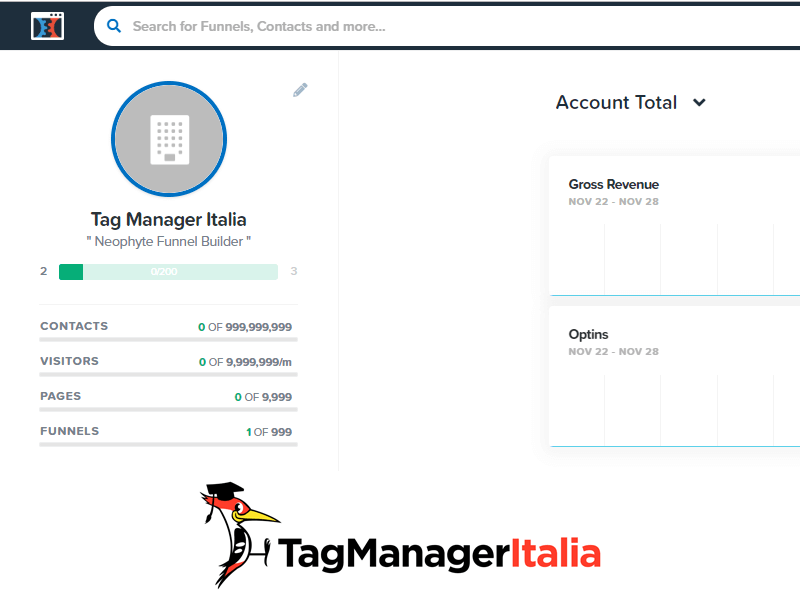Click the company avatar image
The width and height of the screenshot is (800, 600).
(169, 139)
